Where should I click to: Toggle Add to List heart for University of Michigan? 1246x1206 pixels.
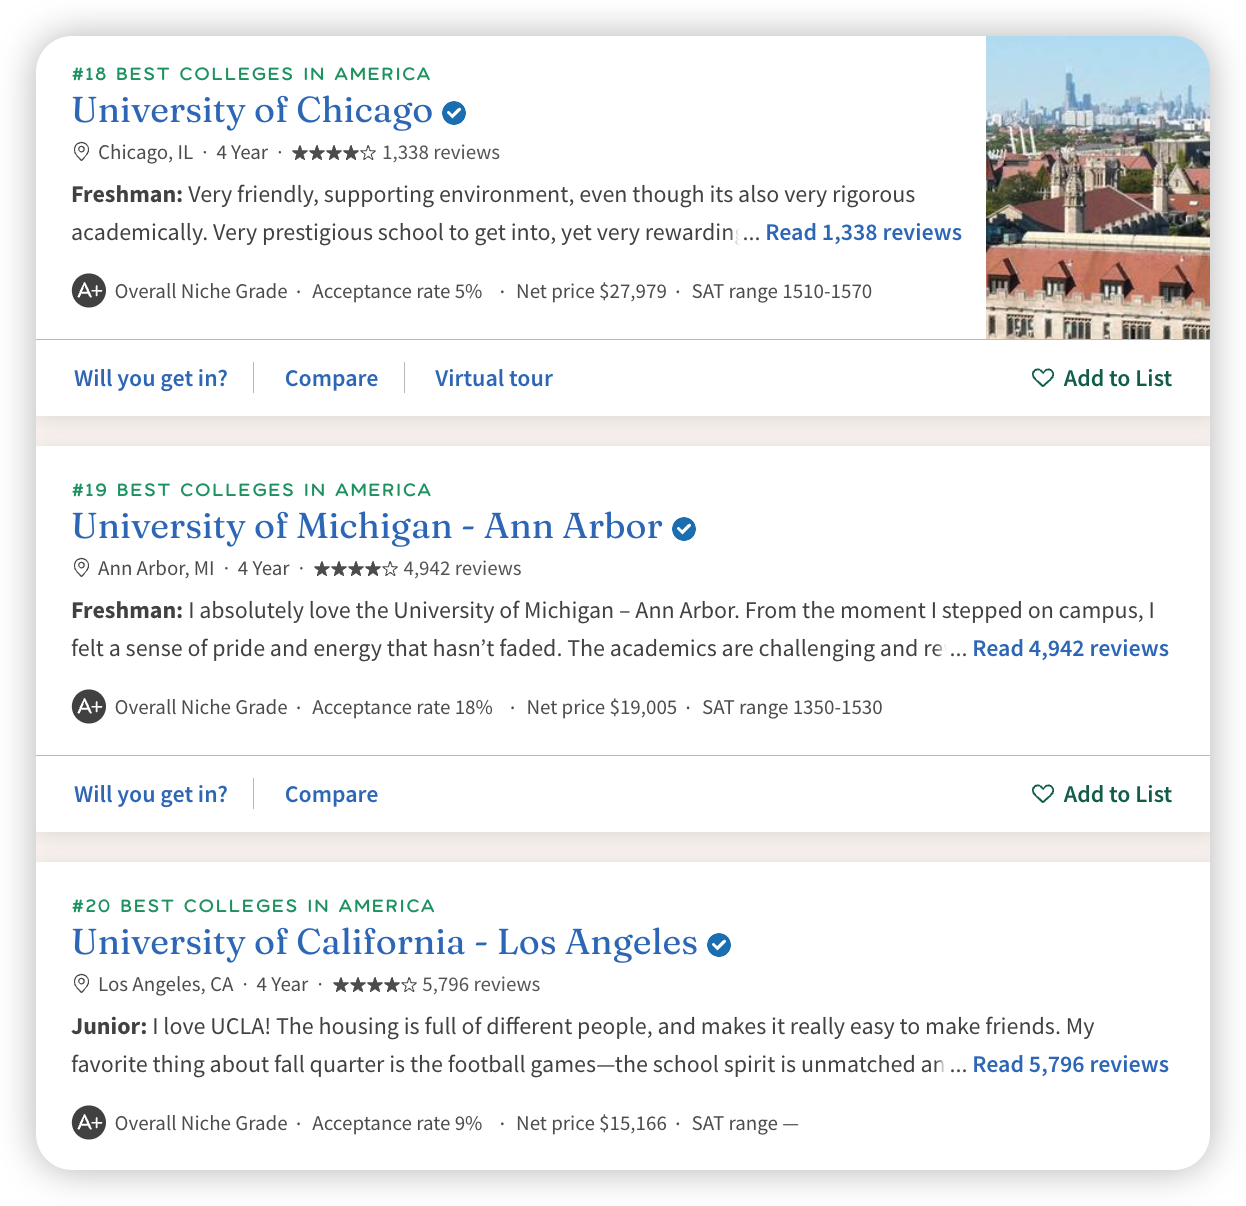click(x=1043, y=794)
